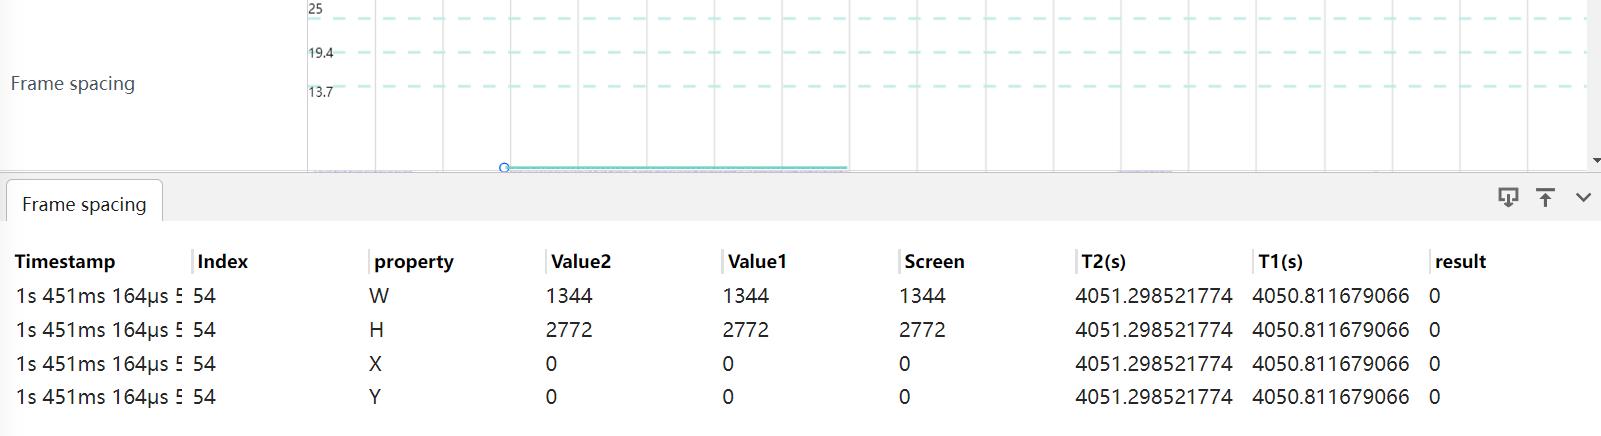This screenshot has height=436, width=1601.
Task: Select the Frame spacing track label
Action: click(73, 84)
